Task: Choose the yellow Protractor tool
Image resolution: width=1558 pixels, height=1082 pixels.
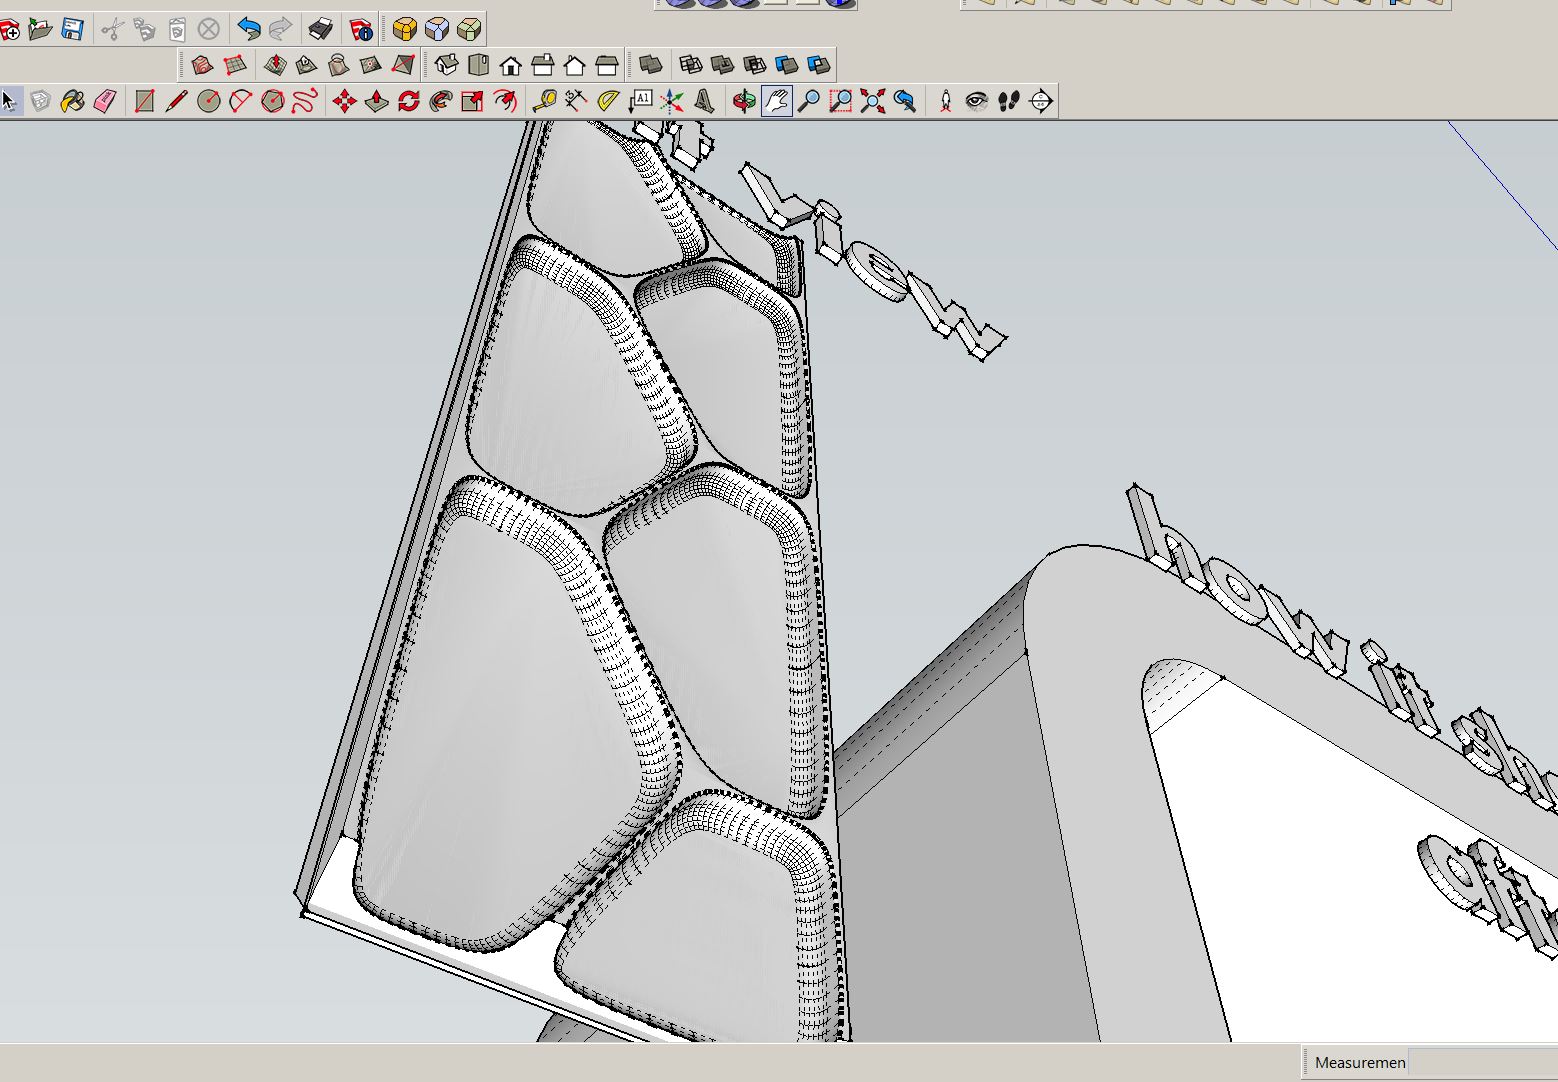Action: point(609,101)
